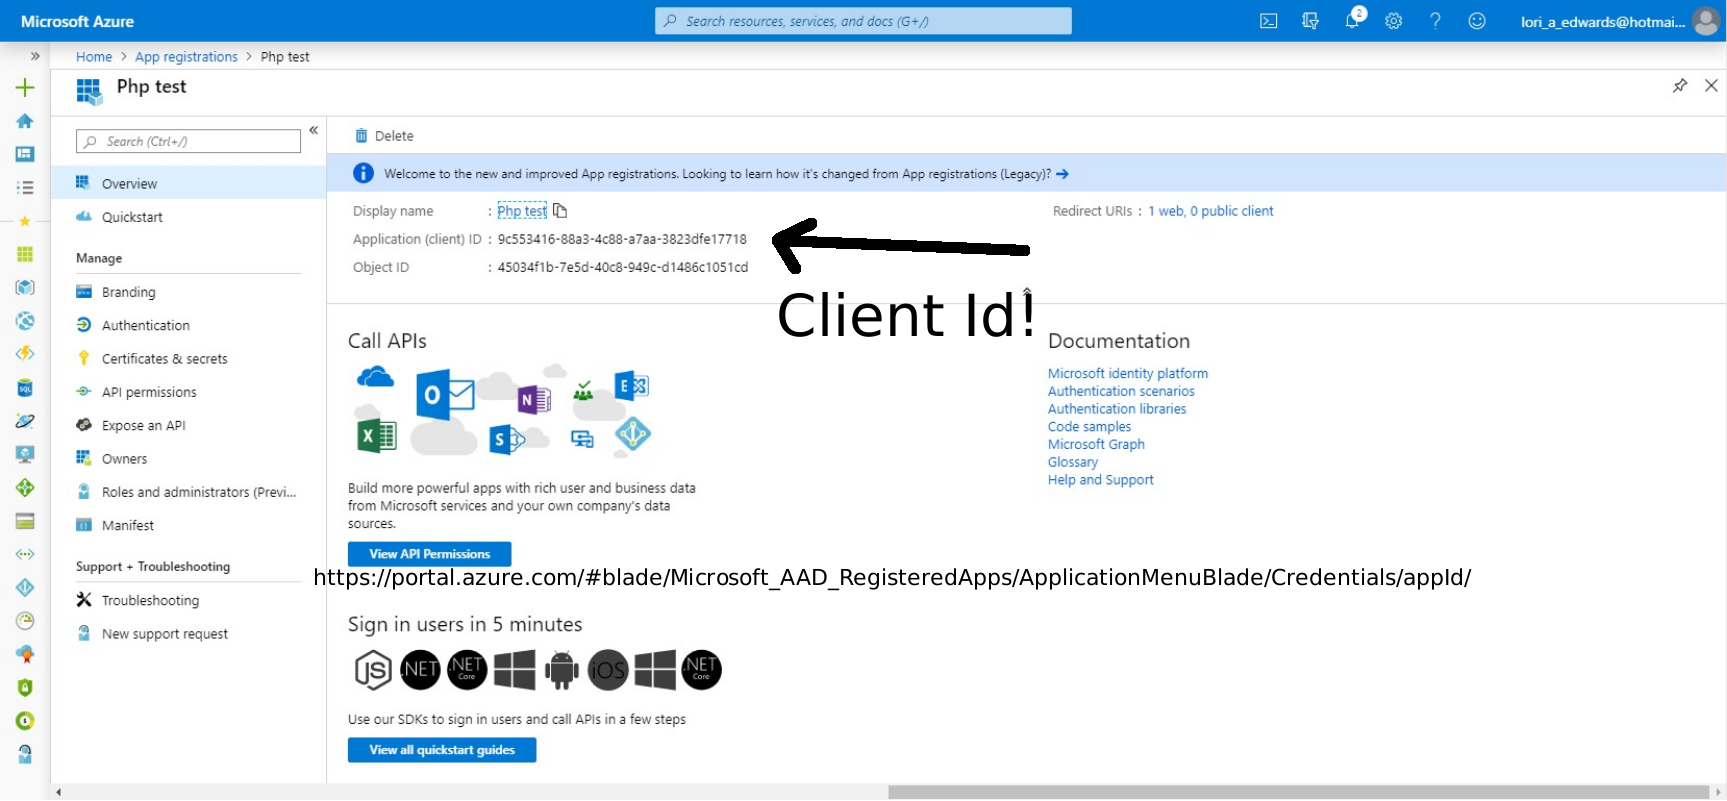This screenshot has width=1727, height=801.
Task: Click the banner learn-more arrow
Action: [1062, 174]
